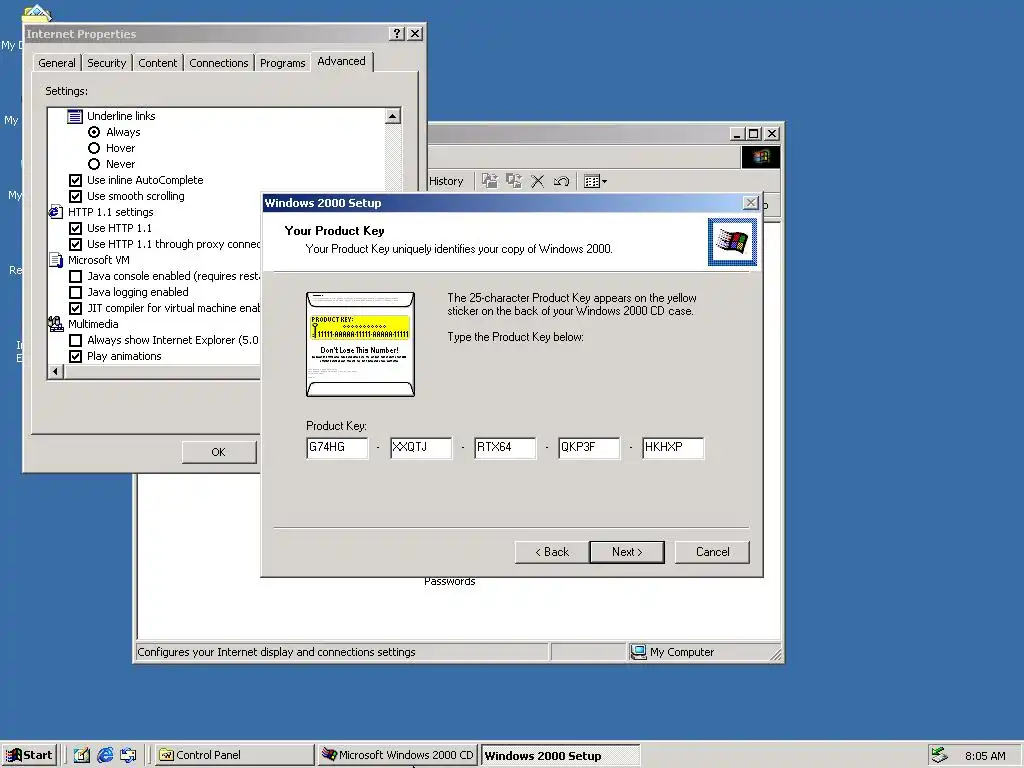
Task: Click the Windows flag icon in Setup header
Action: click(x=732, y=242)
